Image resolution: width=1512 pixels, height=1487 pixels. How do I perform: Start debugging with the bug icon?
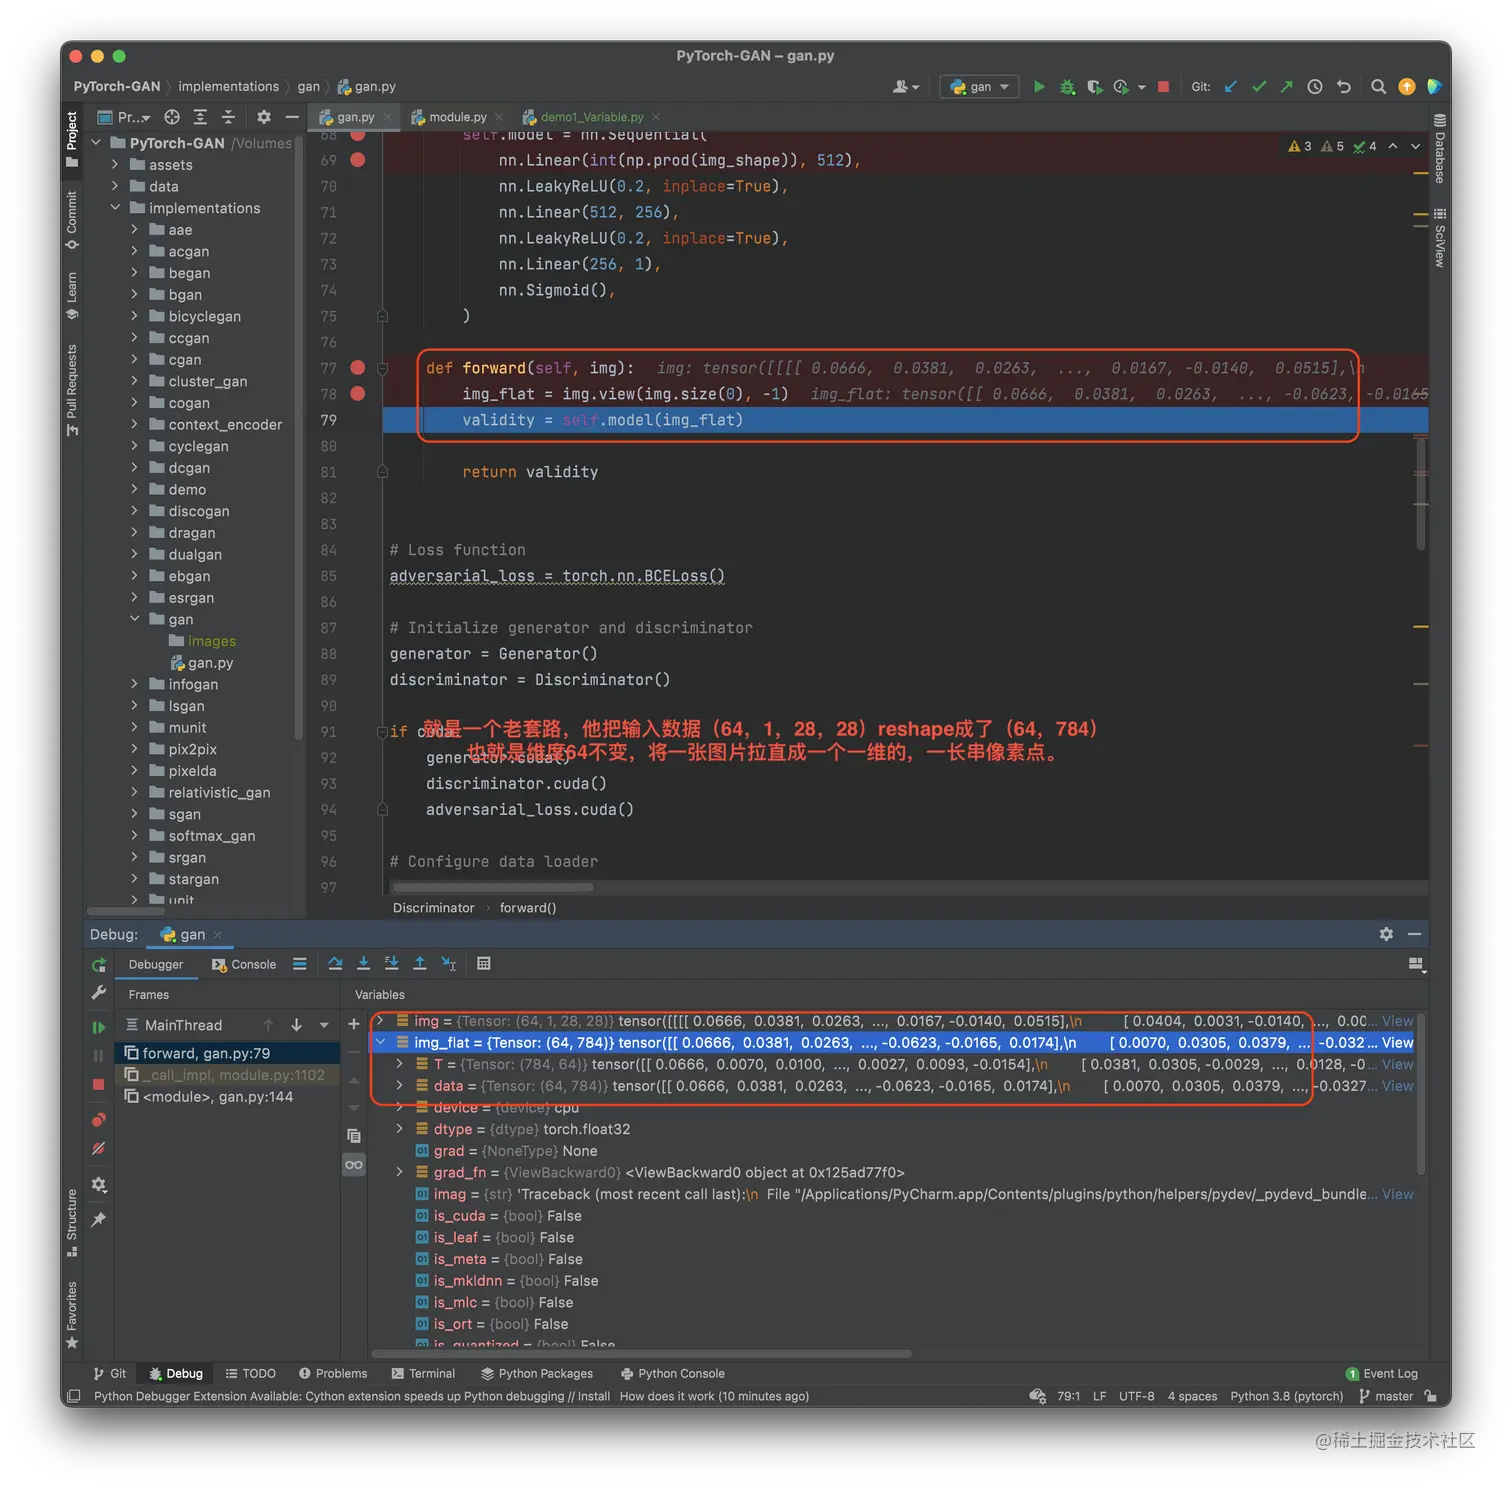coord(1067,87)
